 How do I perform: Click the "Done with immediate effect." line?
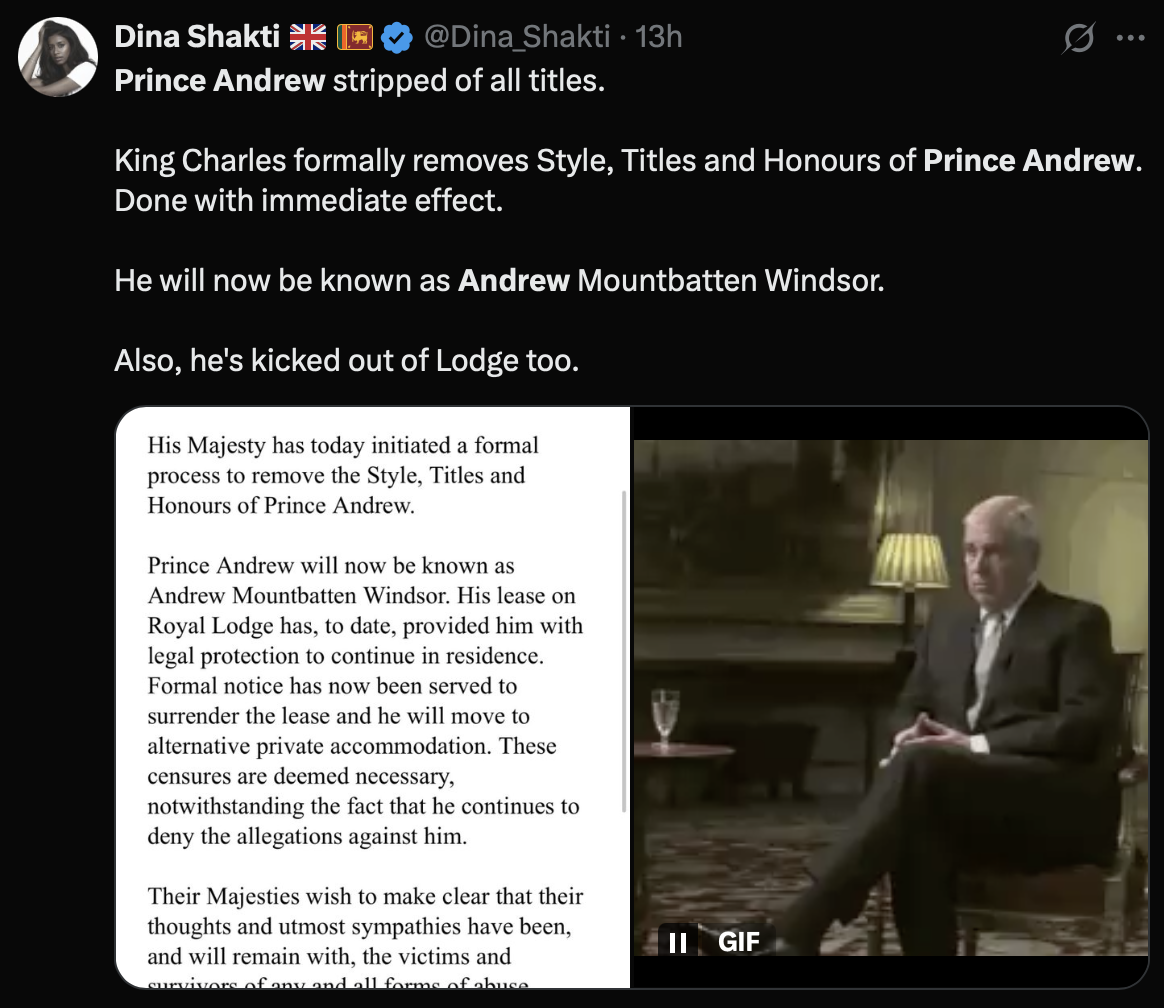[307, 200]
